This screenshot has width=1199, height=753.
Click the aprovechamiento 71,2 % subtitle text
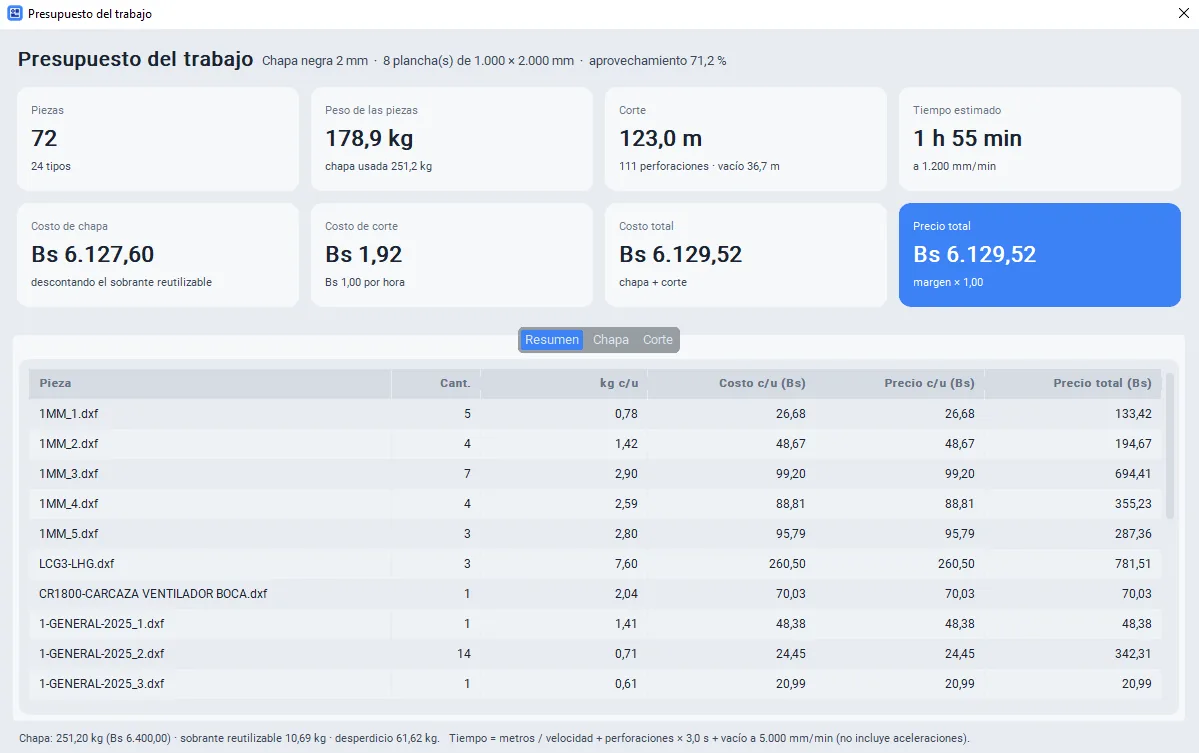658,60
